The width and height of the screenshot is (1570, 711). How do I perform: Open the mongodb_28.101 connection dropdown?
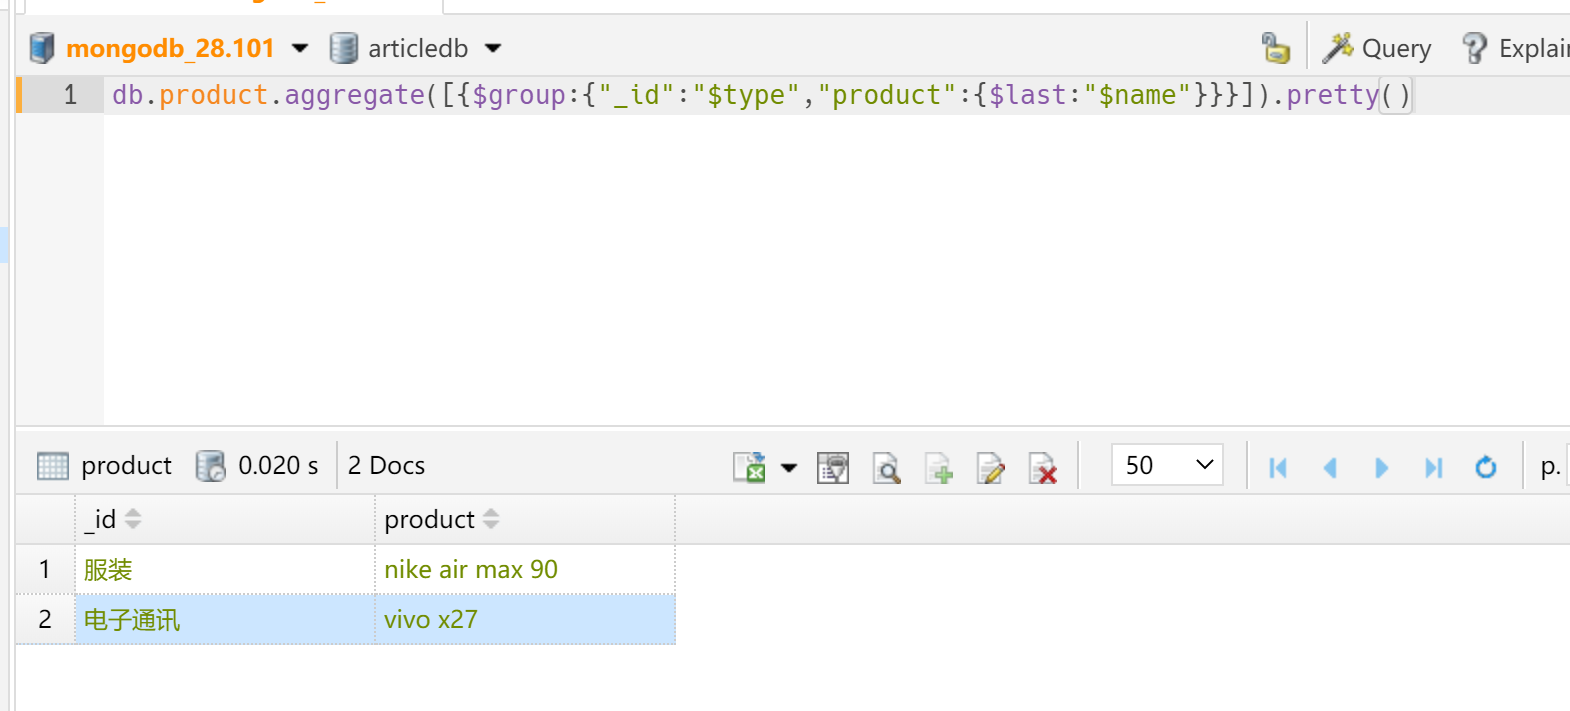pos(300,48)
